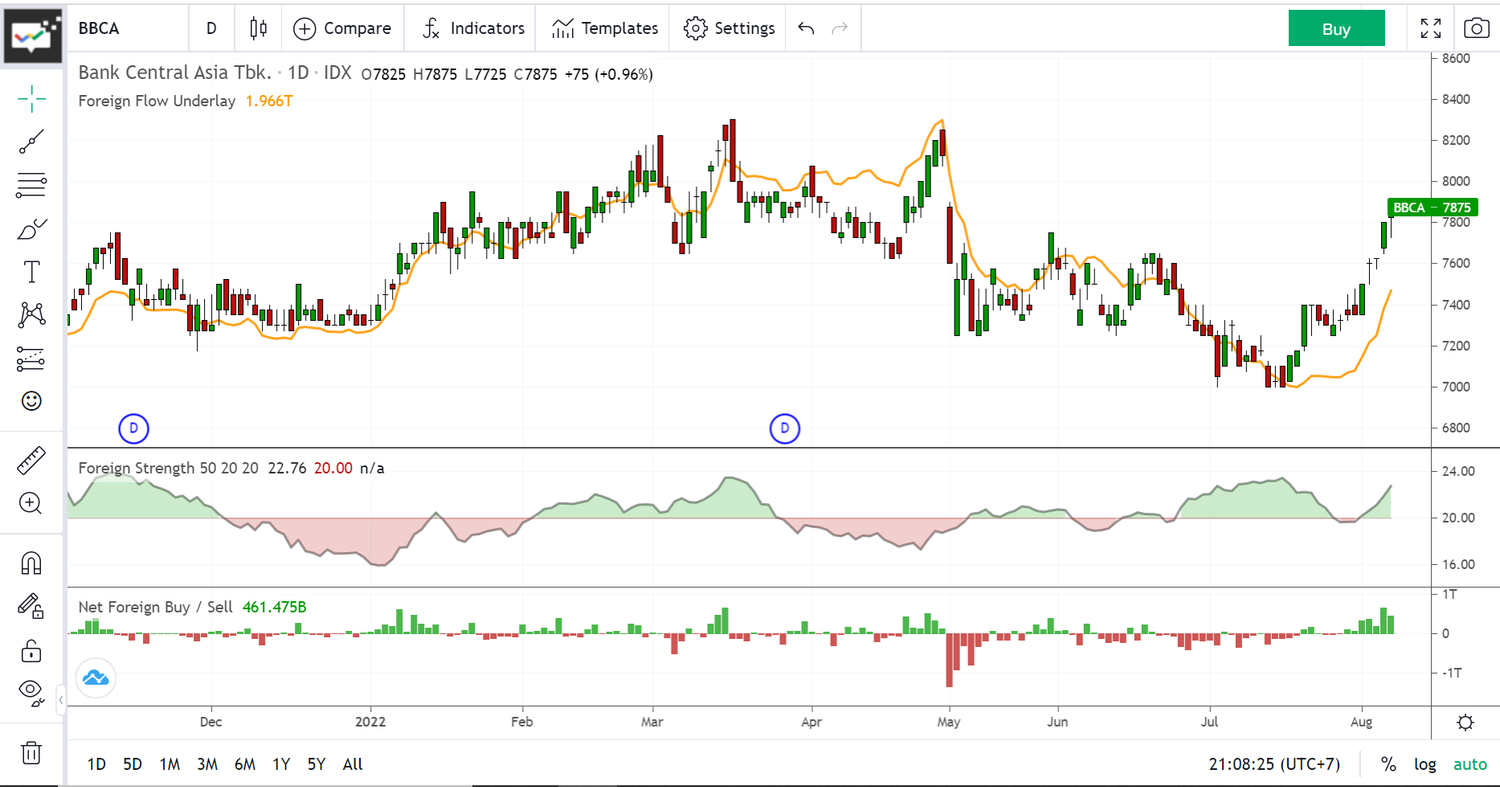Activate the zoom-in tool

[31, 504]
